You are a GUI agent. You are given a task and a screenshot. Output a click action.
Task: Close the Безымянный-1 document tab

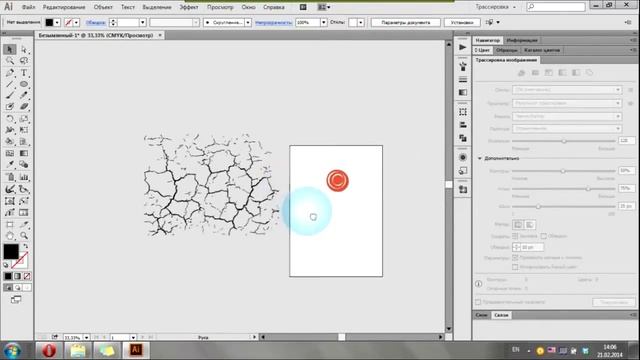point(160,35)
